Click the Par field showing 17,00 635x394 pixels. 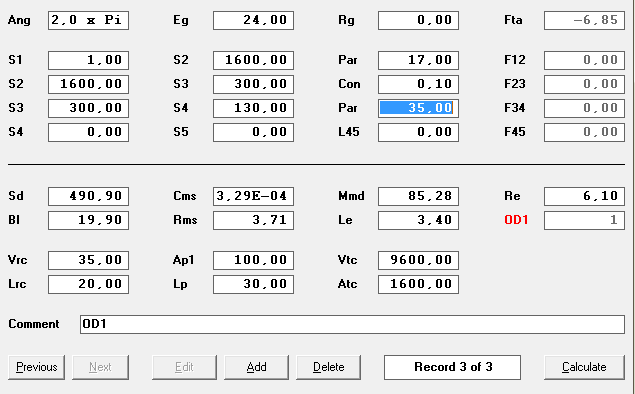418,60
